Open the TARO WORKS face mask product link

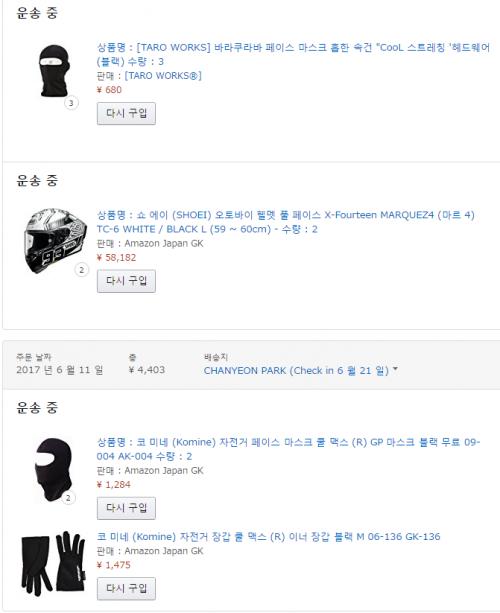[x=293, y=54]
